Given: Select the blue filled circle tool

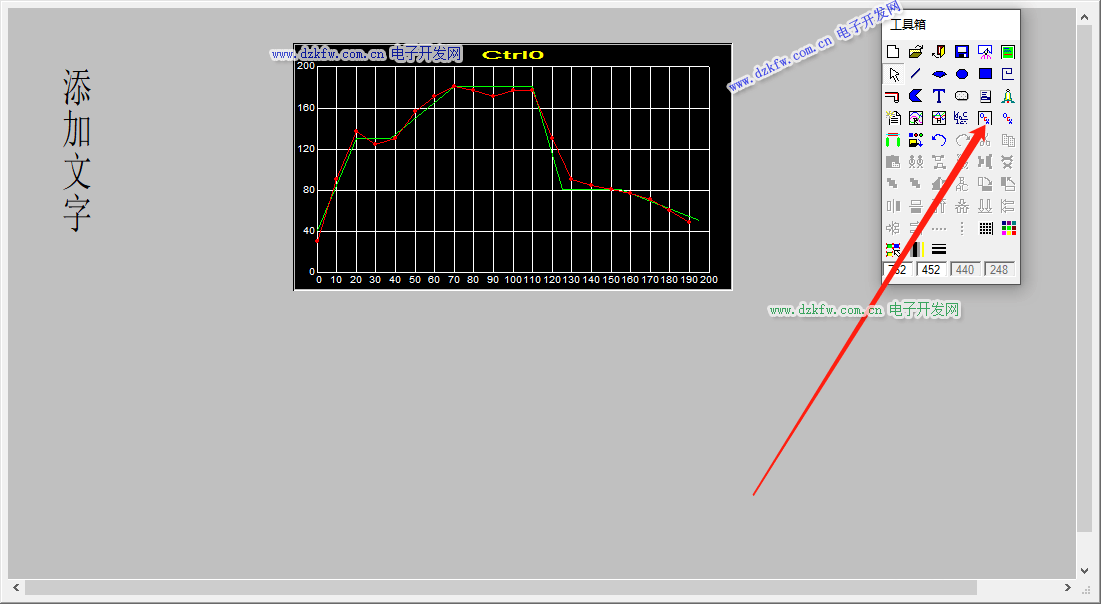Looking at the screenshot, I should click(962, 74).
